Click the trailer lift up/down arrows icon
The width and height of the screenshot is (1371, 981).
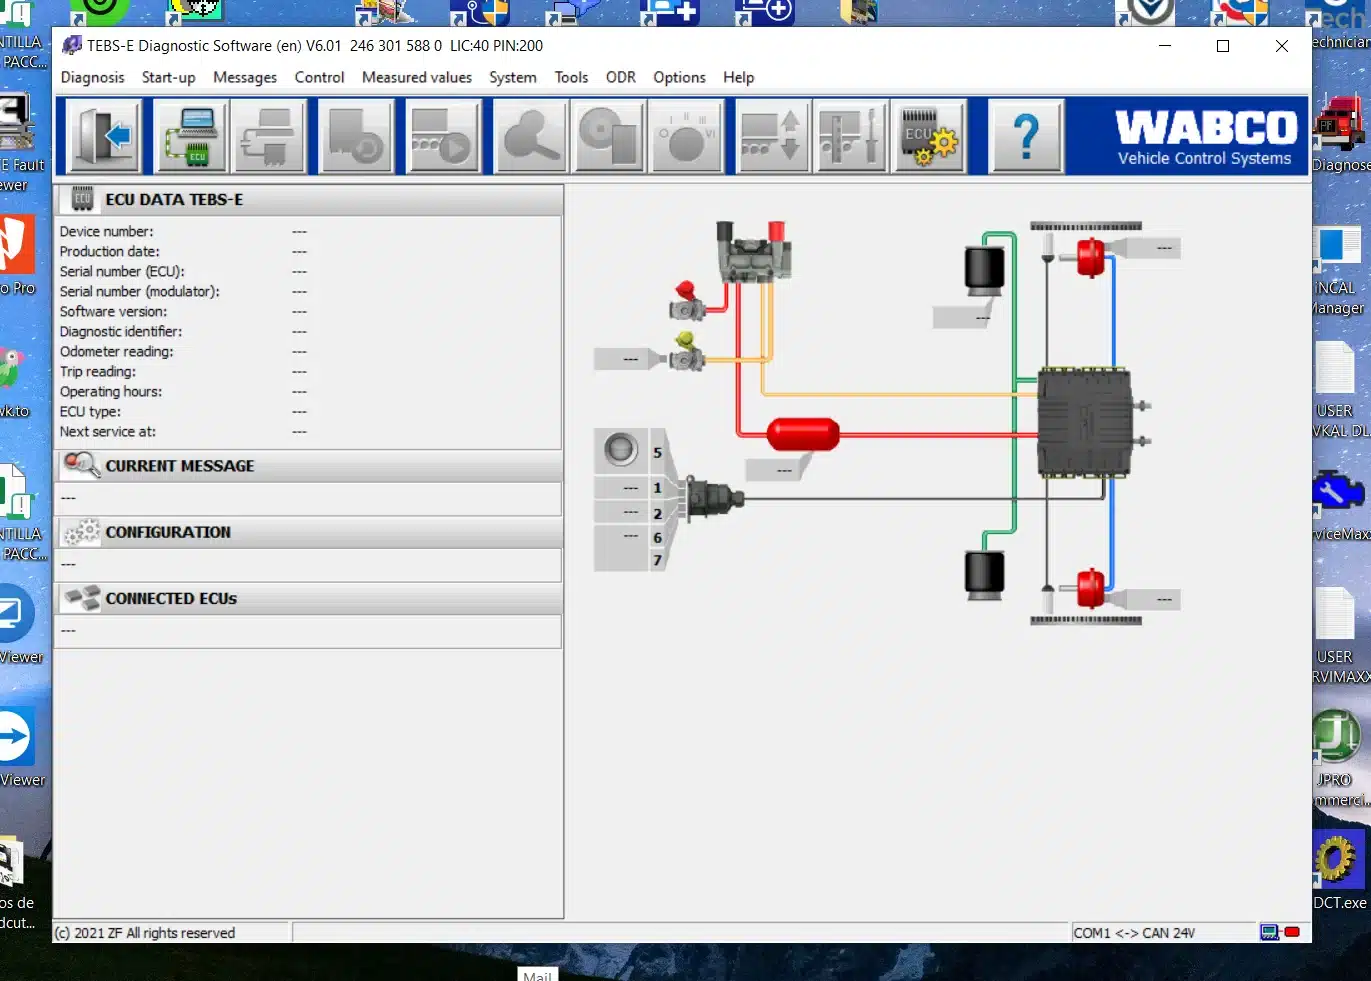point(771,137)
